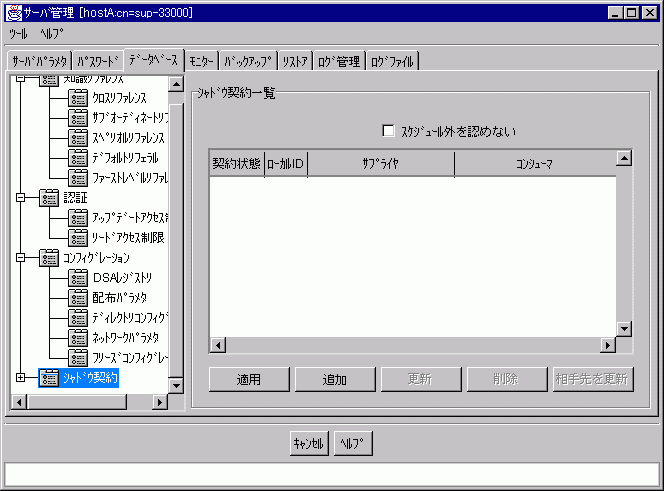The height and width of the screenshot is (491, 664).
Task: Select the DSAレジストリ tree item label
Action: click(x=122, y=278)
